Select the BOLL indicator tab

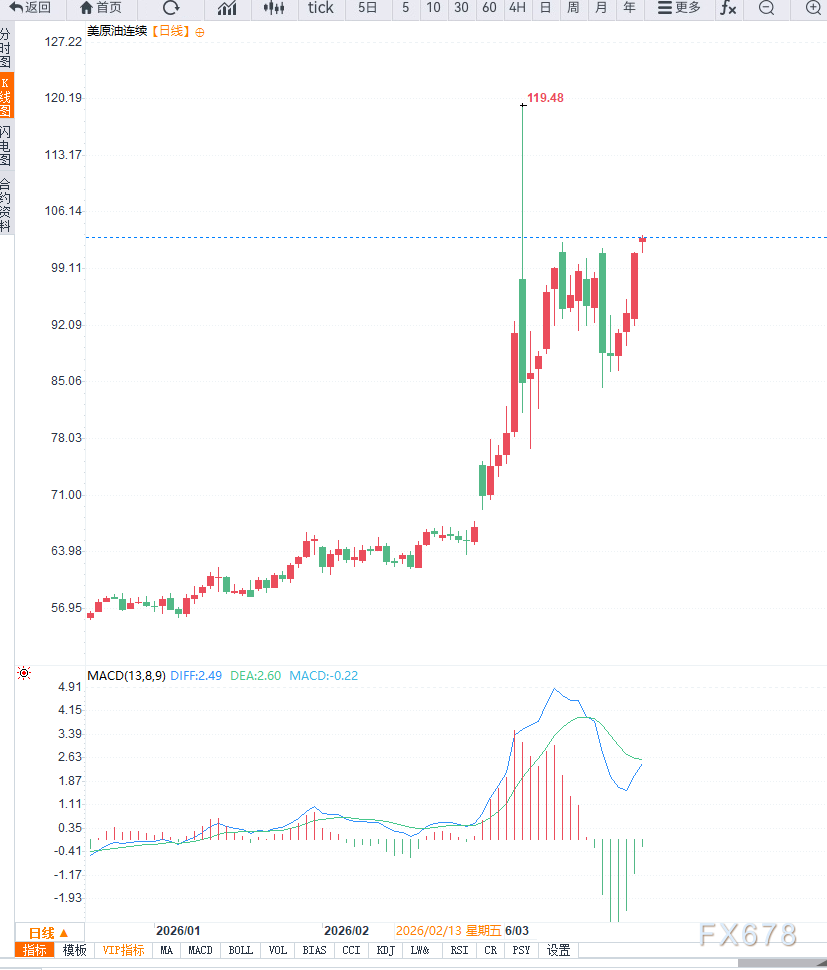(x=241, y=950)
